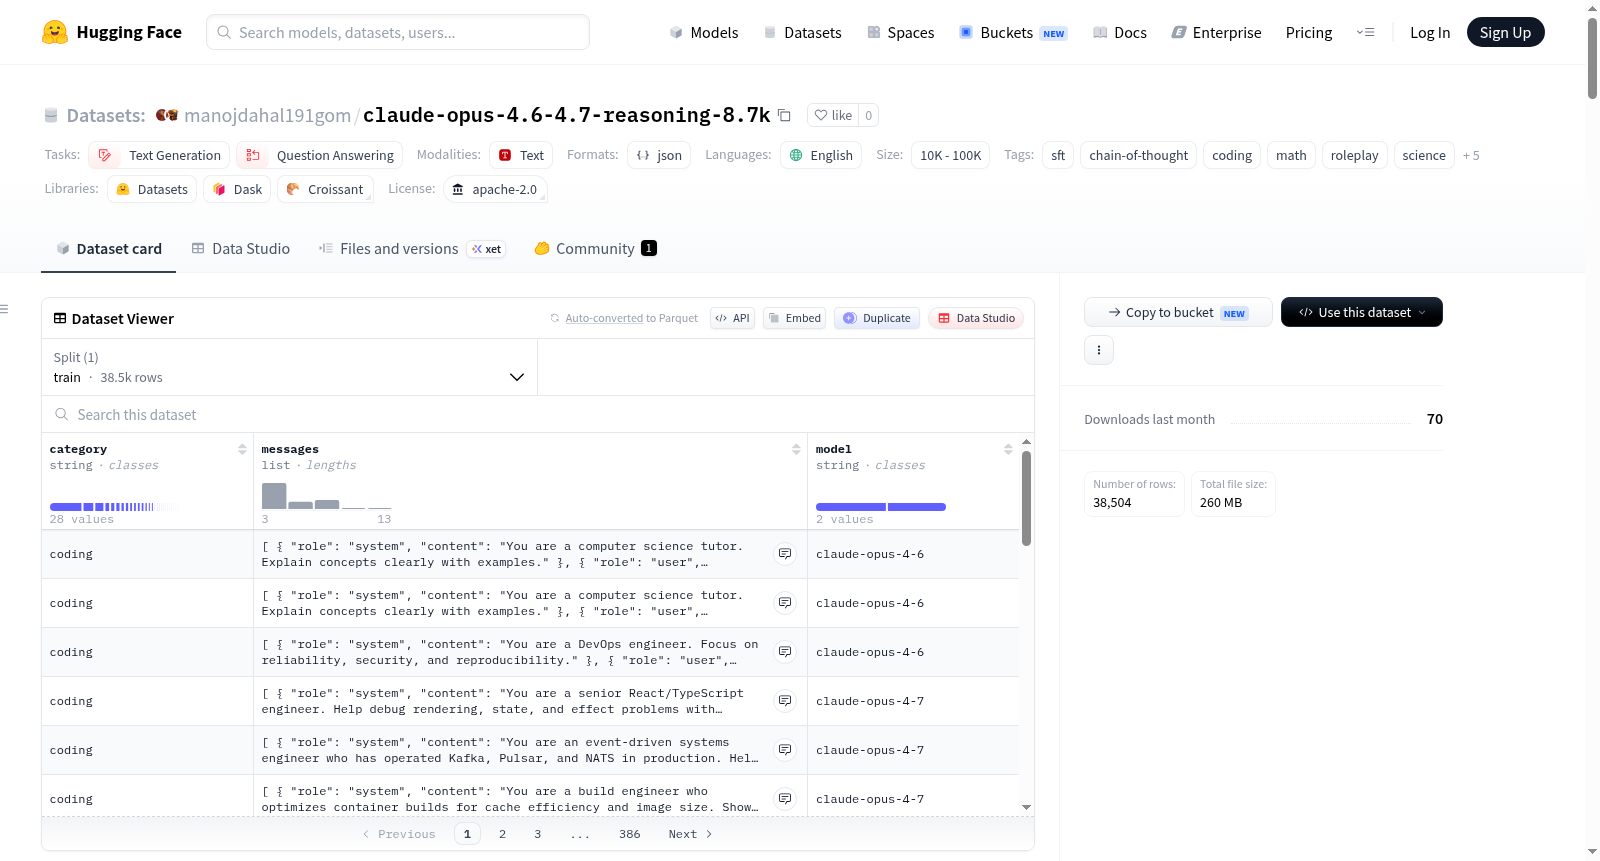Open message preview for build engineer row
Screen dimensions: 1600x861
[785, 798]
